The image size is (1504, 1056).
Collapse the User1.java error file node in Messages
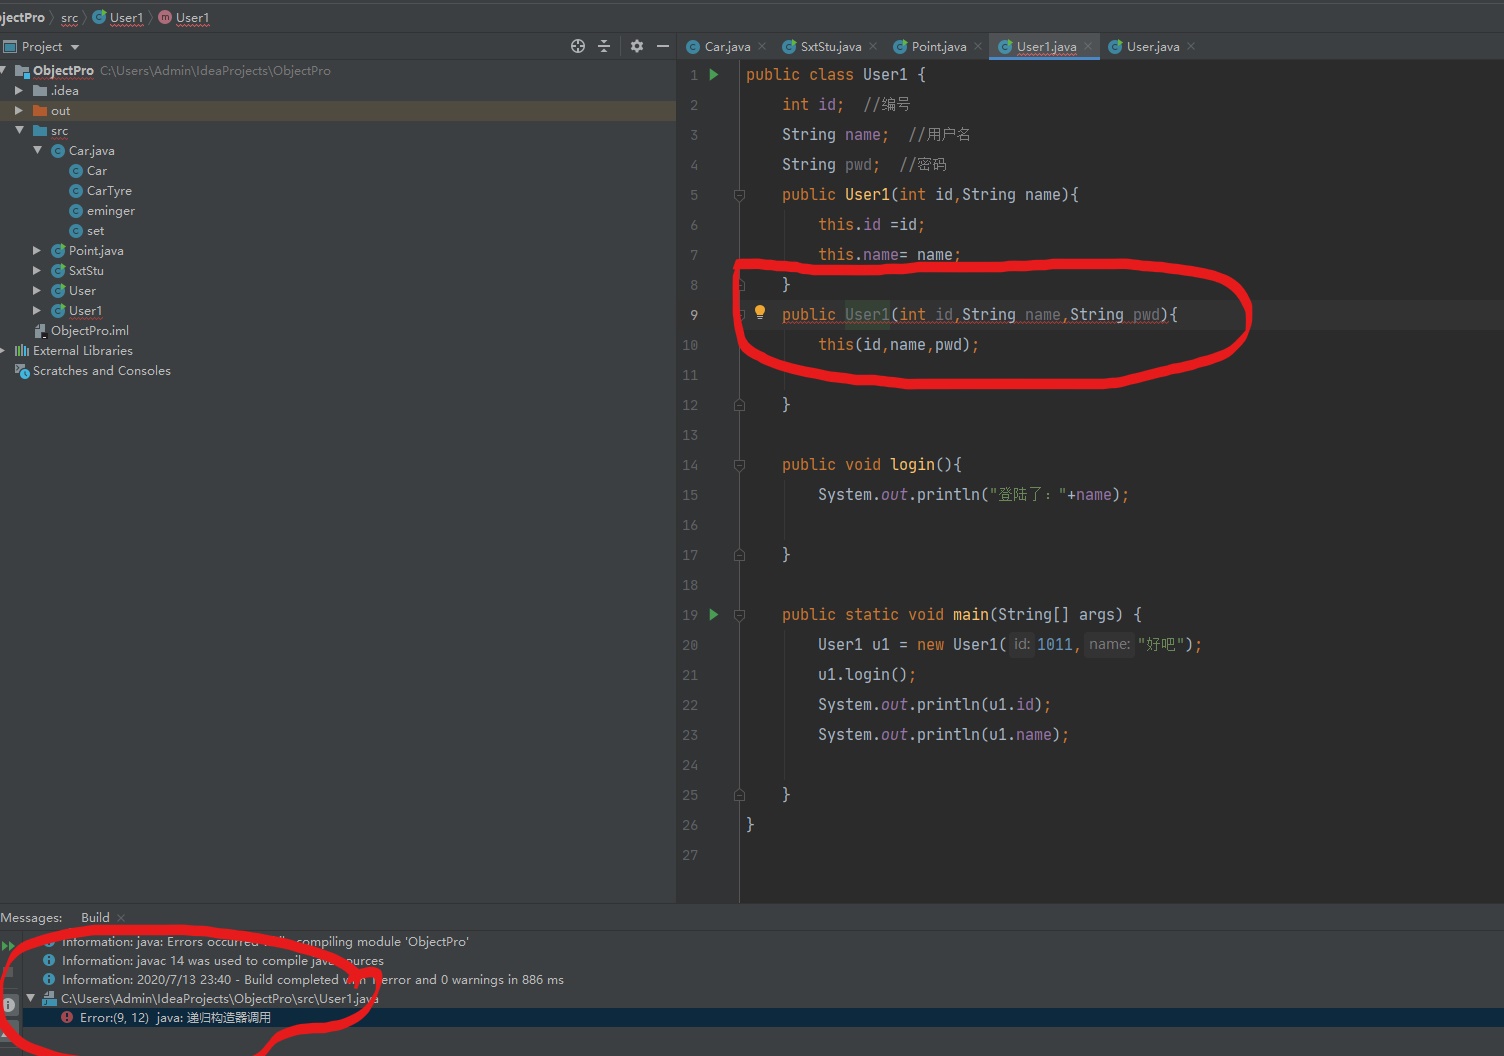31,998
